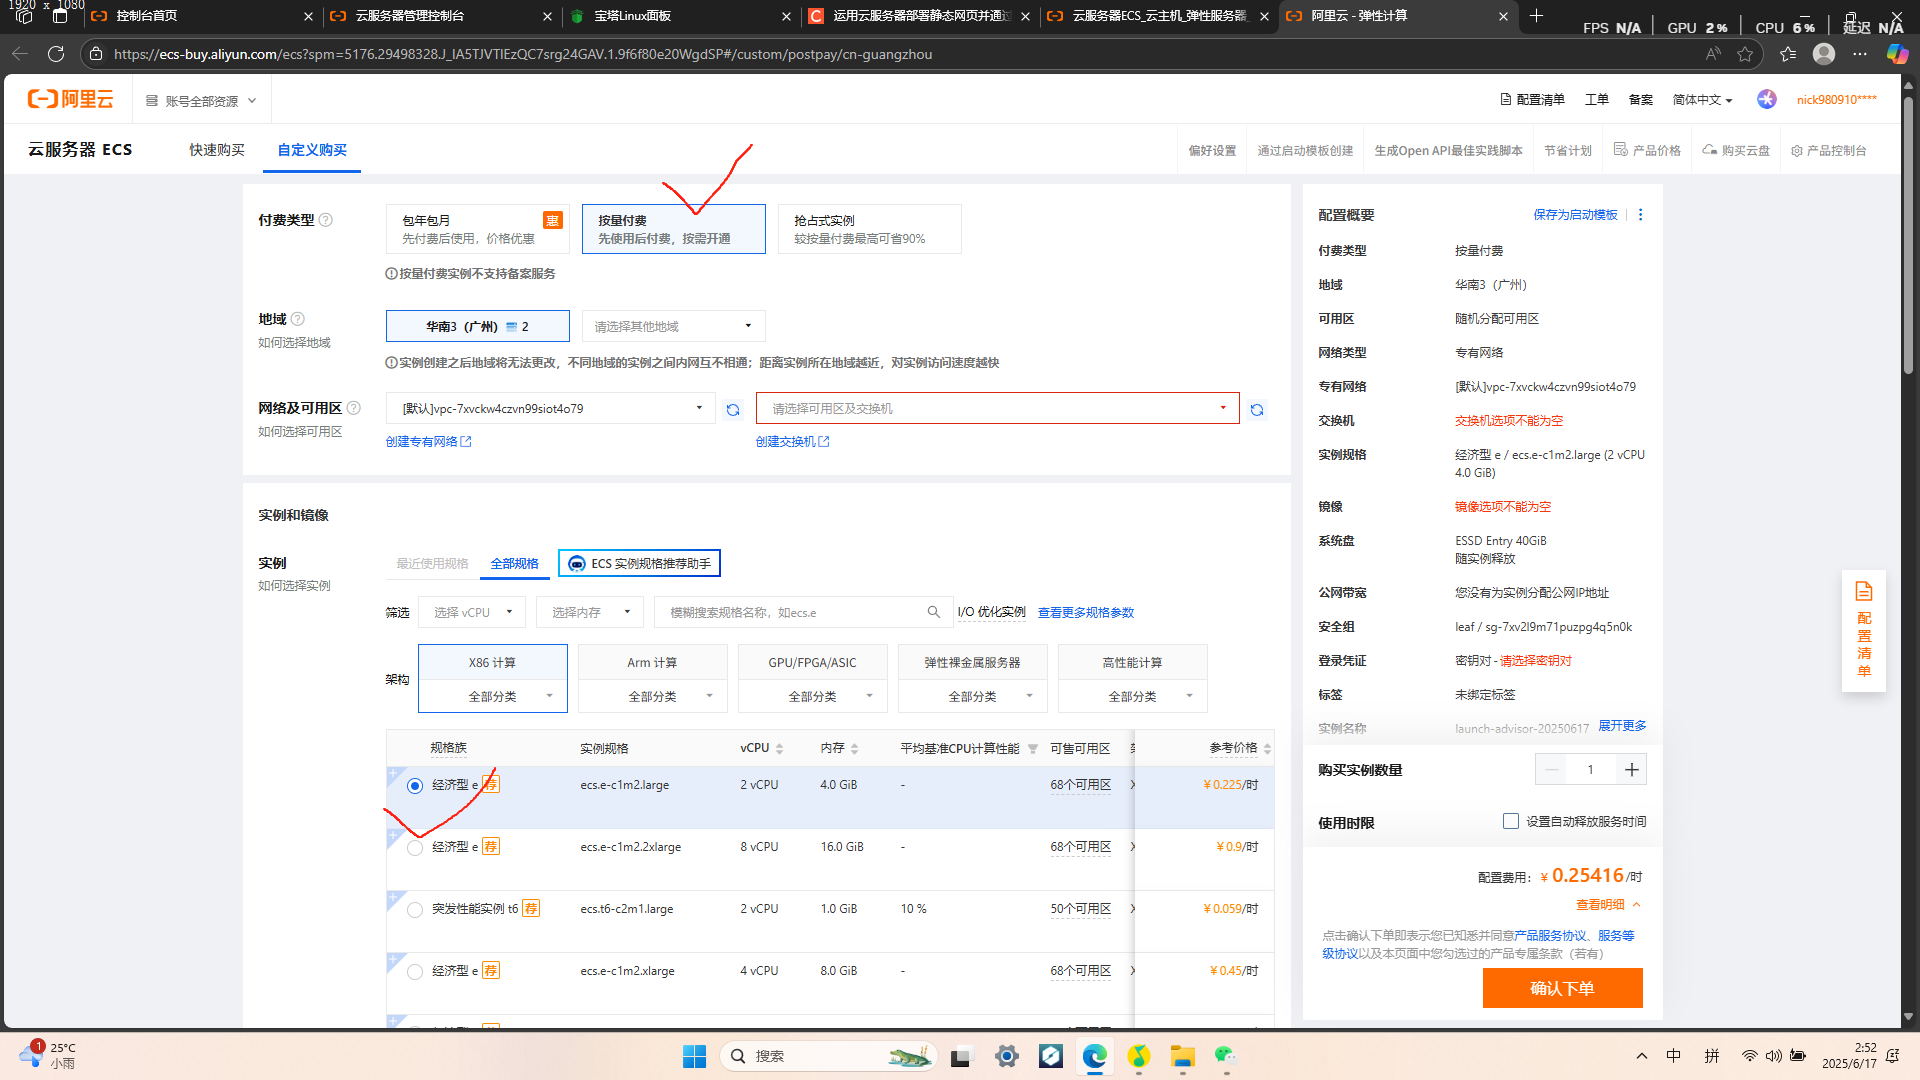Viewport: 1920px width, 1080px height.
Task: Select ecs.e-c1m2.large radio button
Action: pyautogui.click(x=415, y=786)
